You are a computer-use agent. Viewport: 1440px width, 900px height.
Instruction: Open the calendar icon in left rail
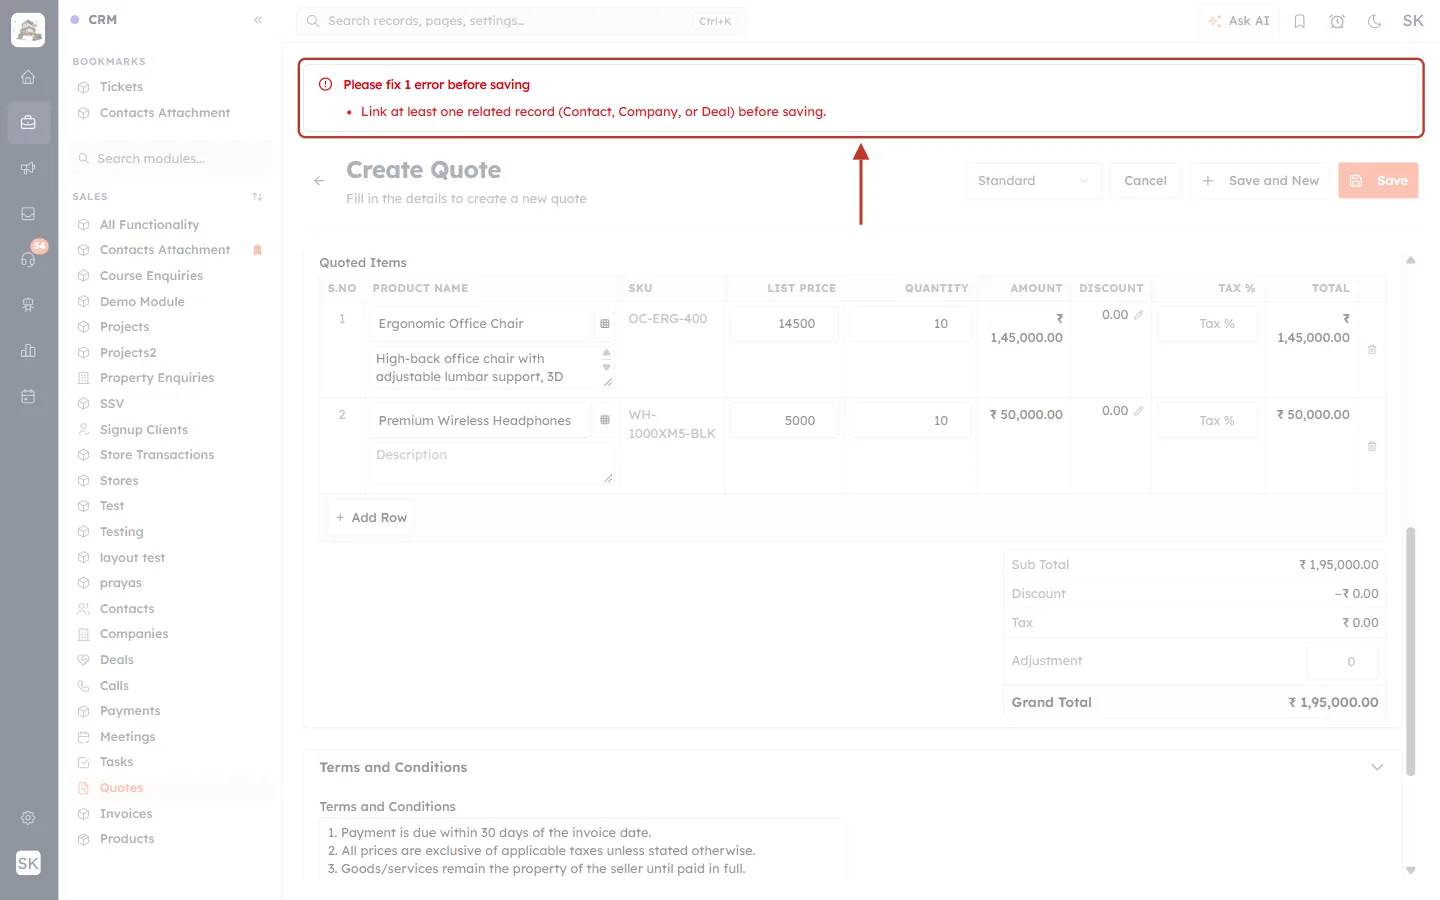28,396
